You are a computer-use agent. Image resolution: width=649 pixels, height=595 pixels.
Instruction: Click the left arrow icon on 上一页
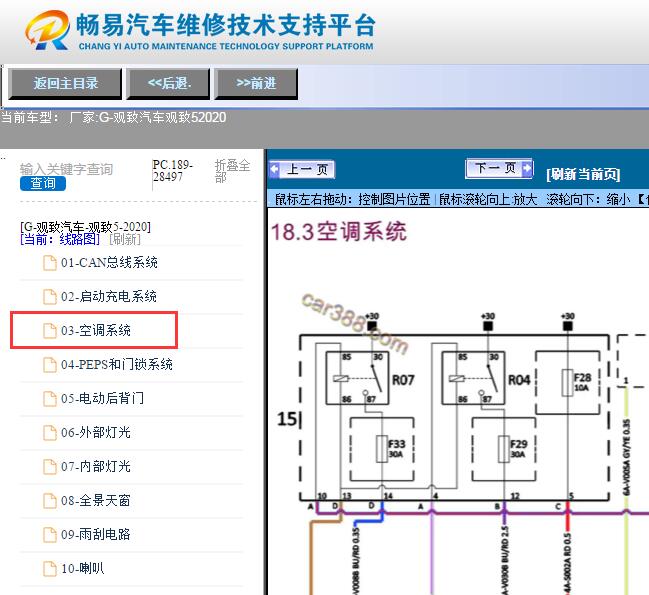tap(275, 169)
